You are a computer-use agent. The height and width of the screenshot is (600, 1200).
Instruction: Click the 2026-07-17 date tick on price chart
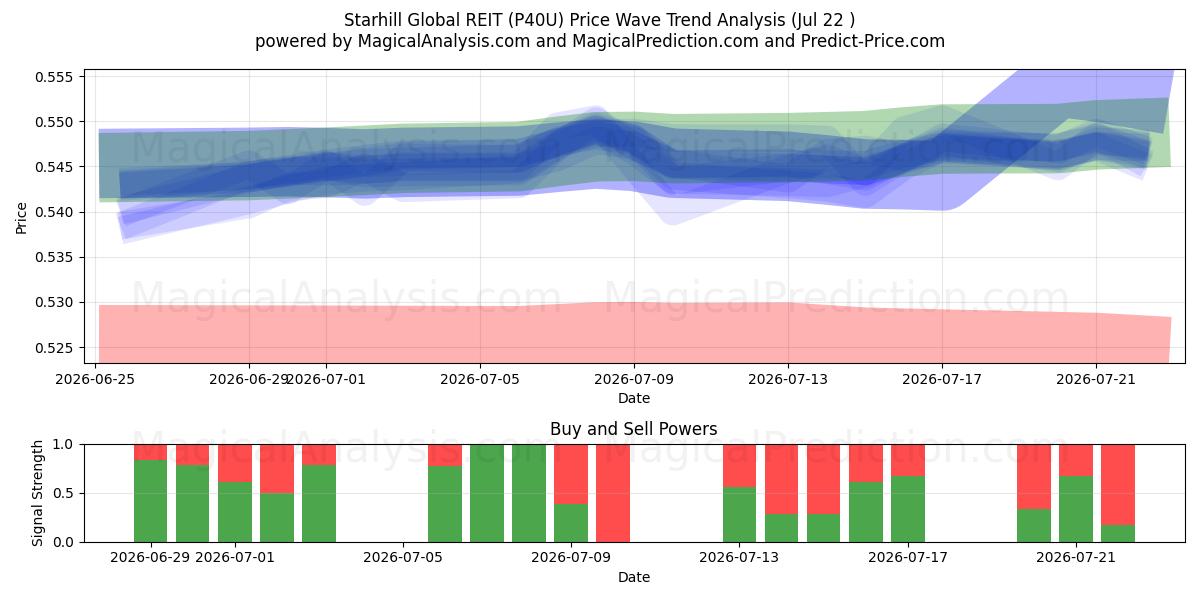pos(942,379)
